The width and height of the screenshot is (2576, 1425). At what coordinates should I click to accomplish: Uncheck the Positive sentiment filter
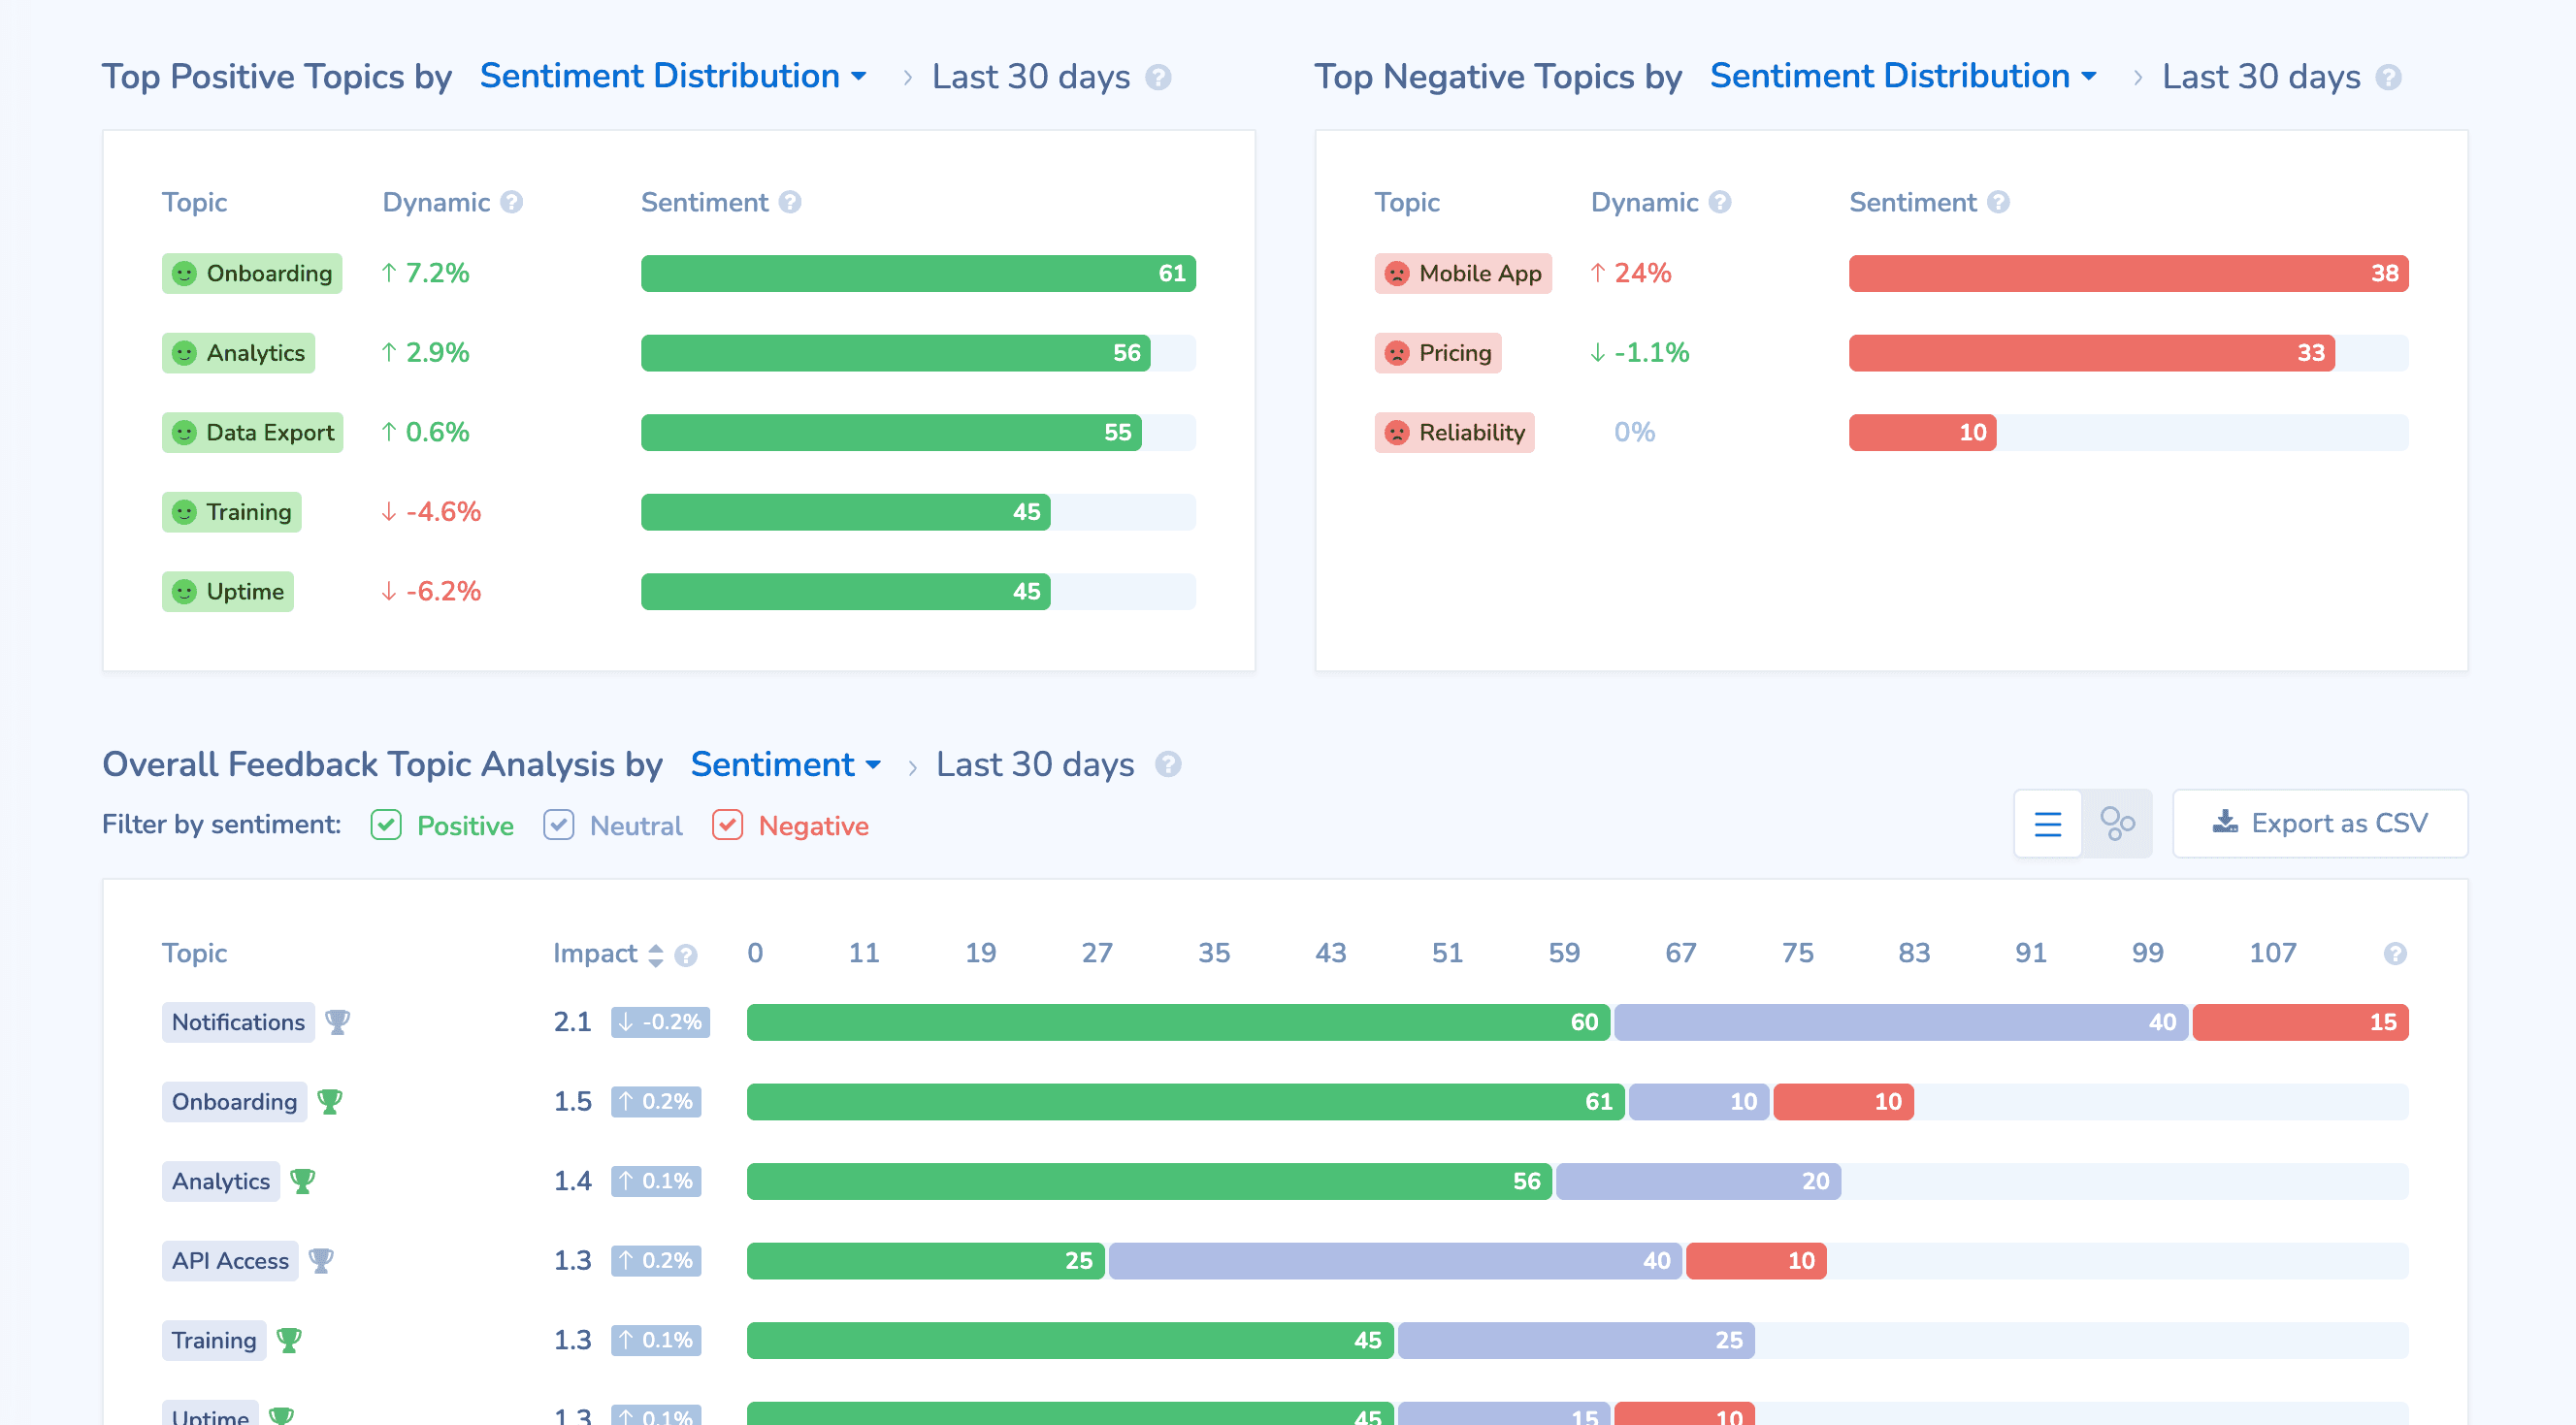(386, 825)
